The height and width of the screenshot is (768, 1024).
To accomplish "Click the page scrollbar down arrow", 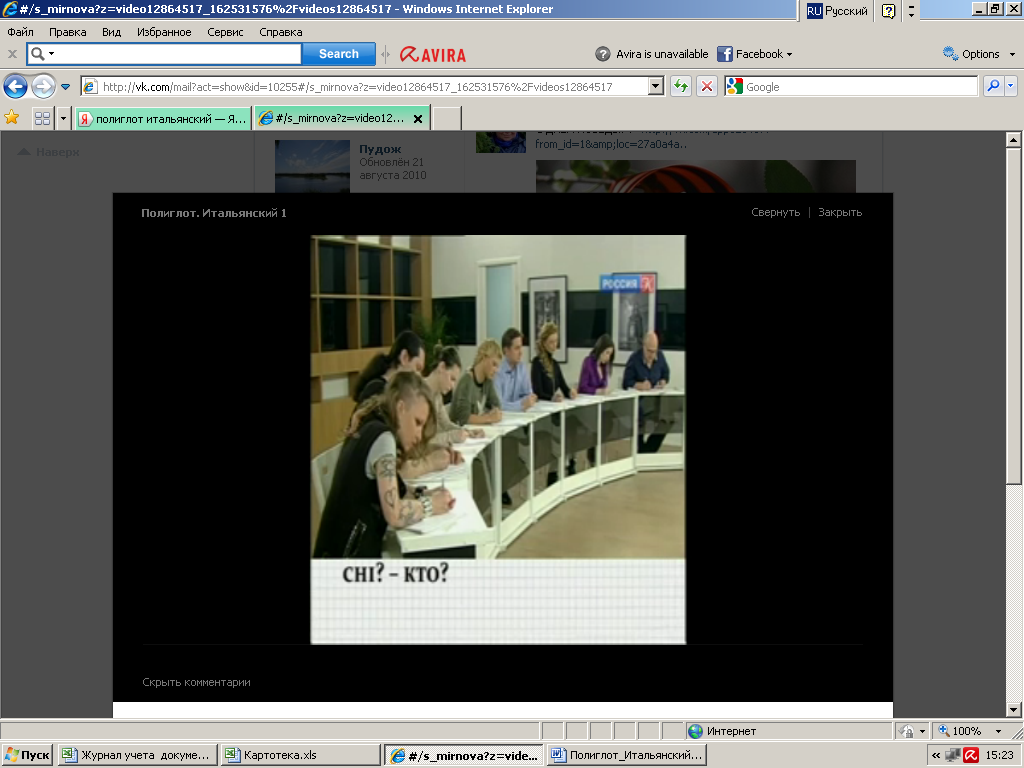I will coord(1013,710).
